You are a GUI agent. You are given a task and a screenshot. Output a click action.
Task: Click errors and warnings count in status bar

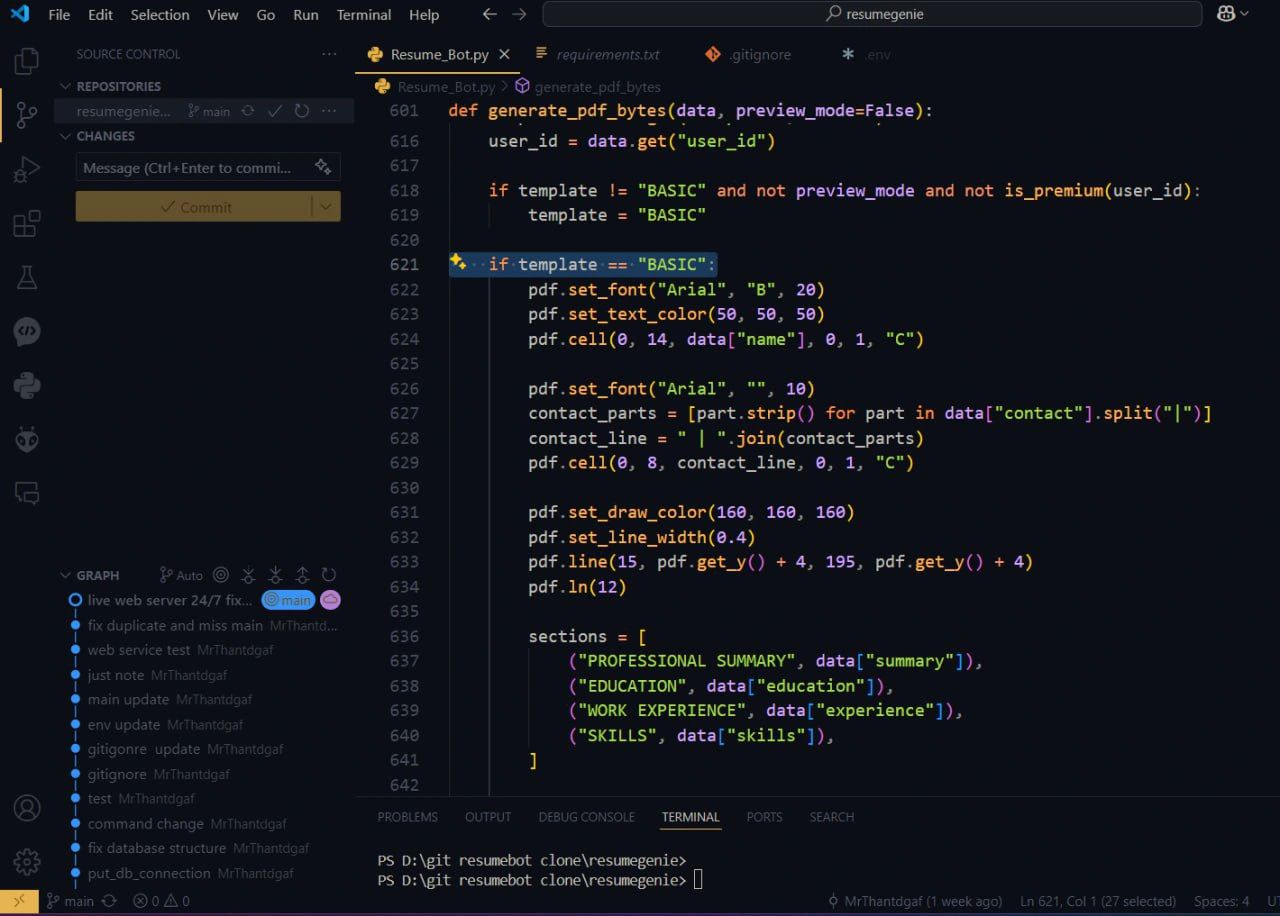point(161,901)
